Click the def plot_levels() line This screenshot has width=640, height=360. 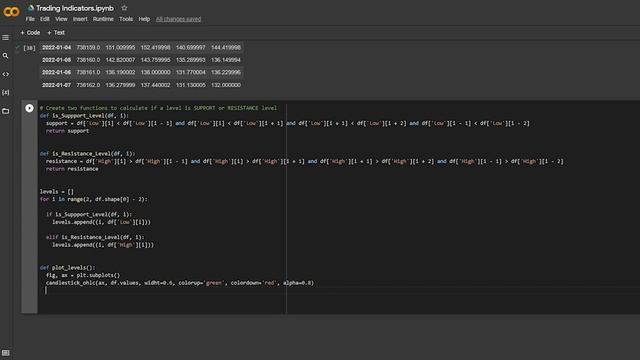(67, 268)
